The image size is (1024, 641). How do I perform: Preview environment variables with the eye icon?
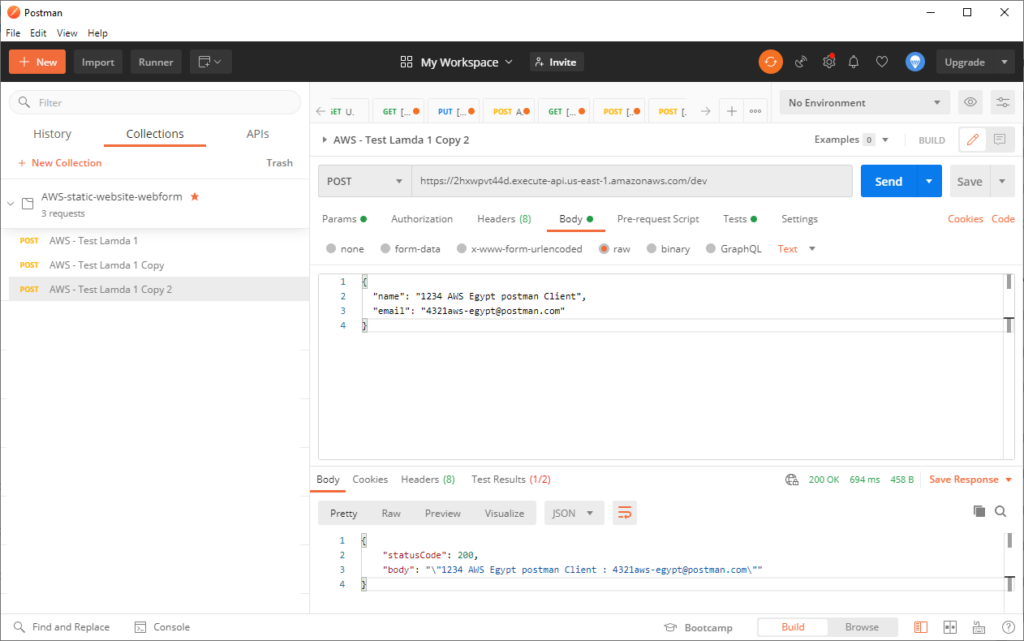968,102
